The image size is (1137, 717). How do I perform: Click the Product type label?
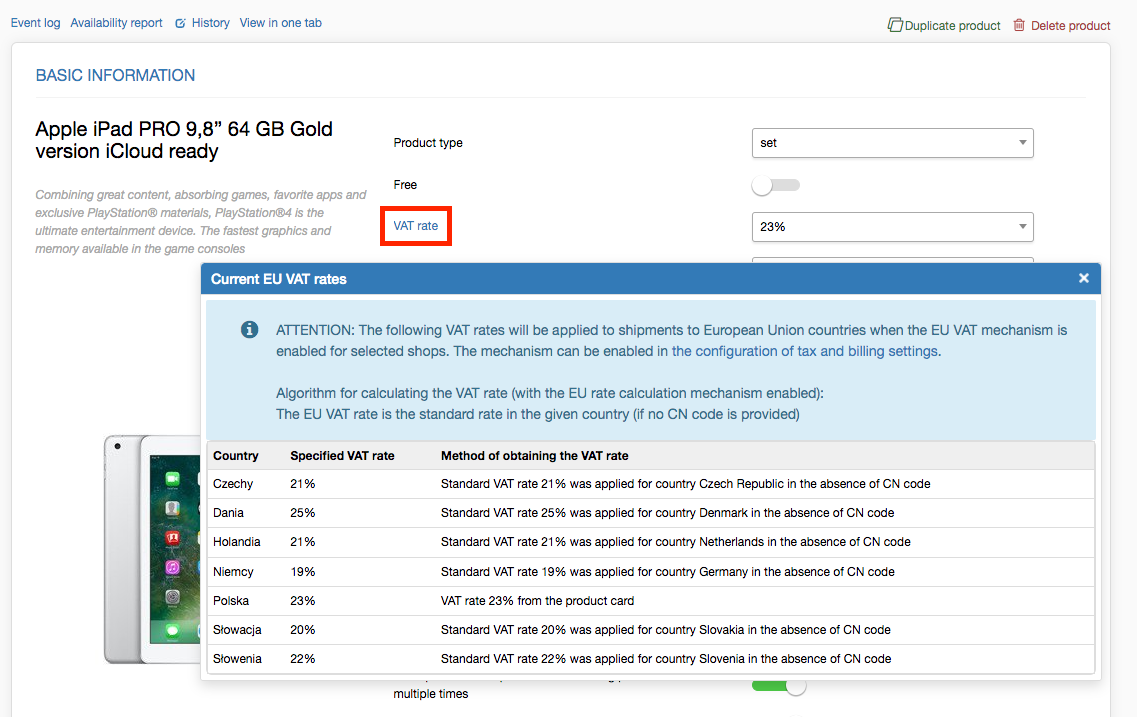pyautogui.click(x=428, y=143)
